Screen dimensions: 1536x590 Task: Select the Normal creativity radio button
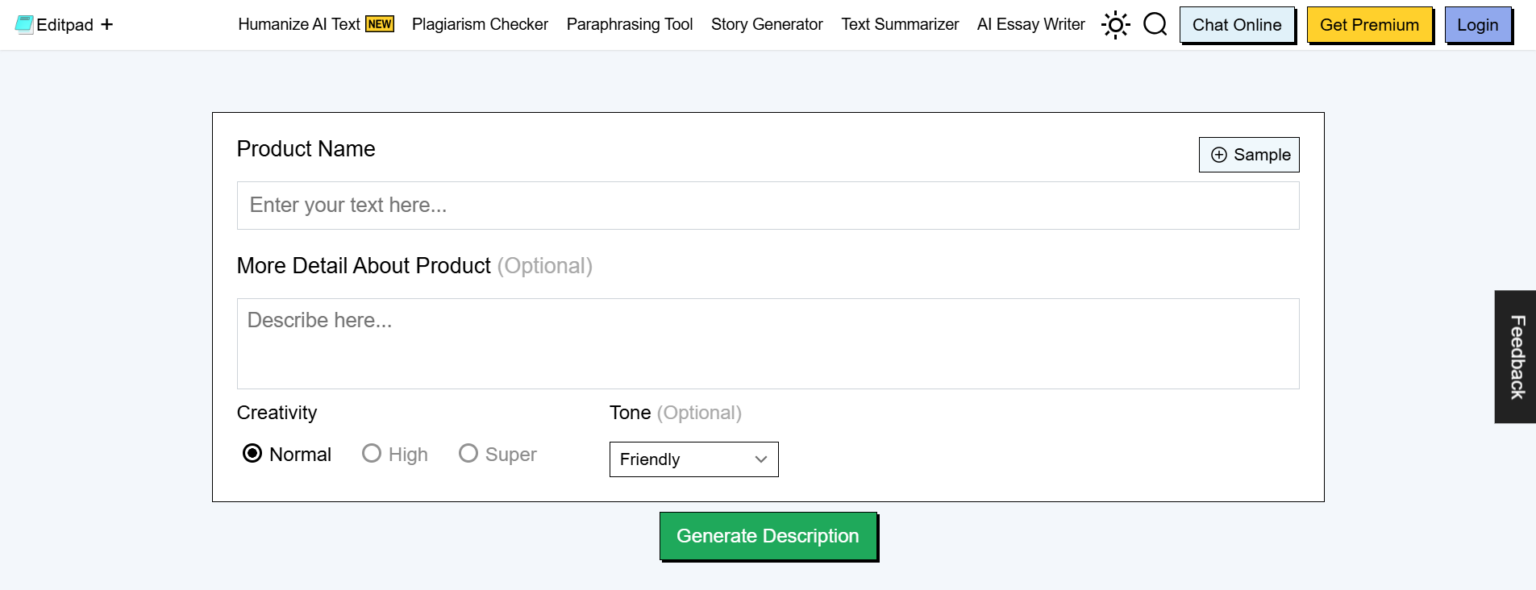(x=253, y=453)
